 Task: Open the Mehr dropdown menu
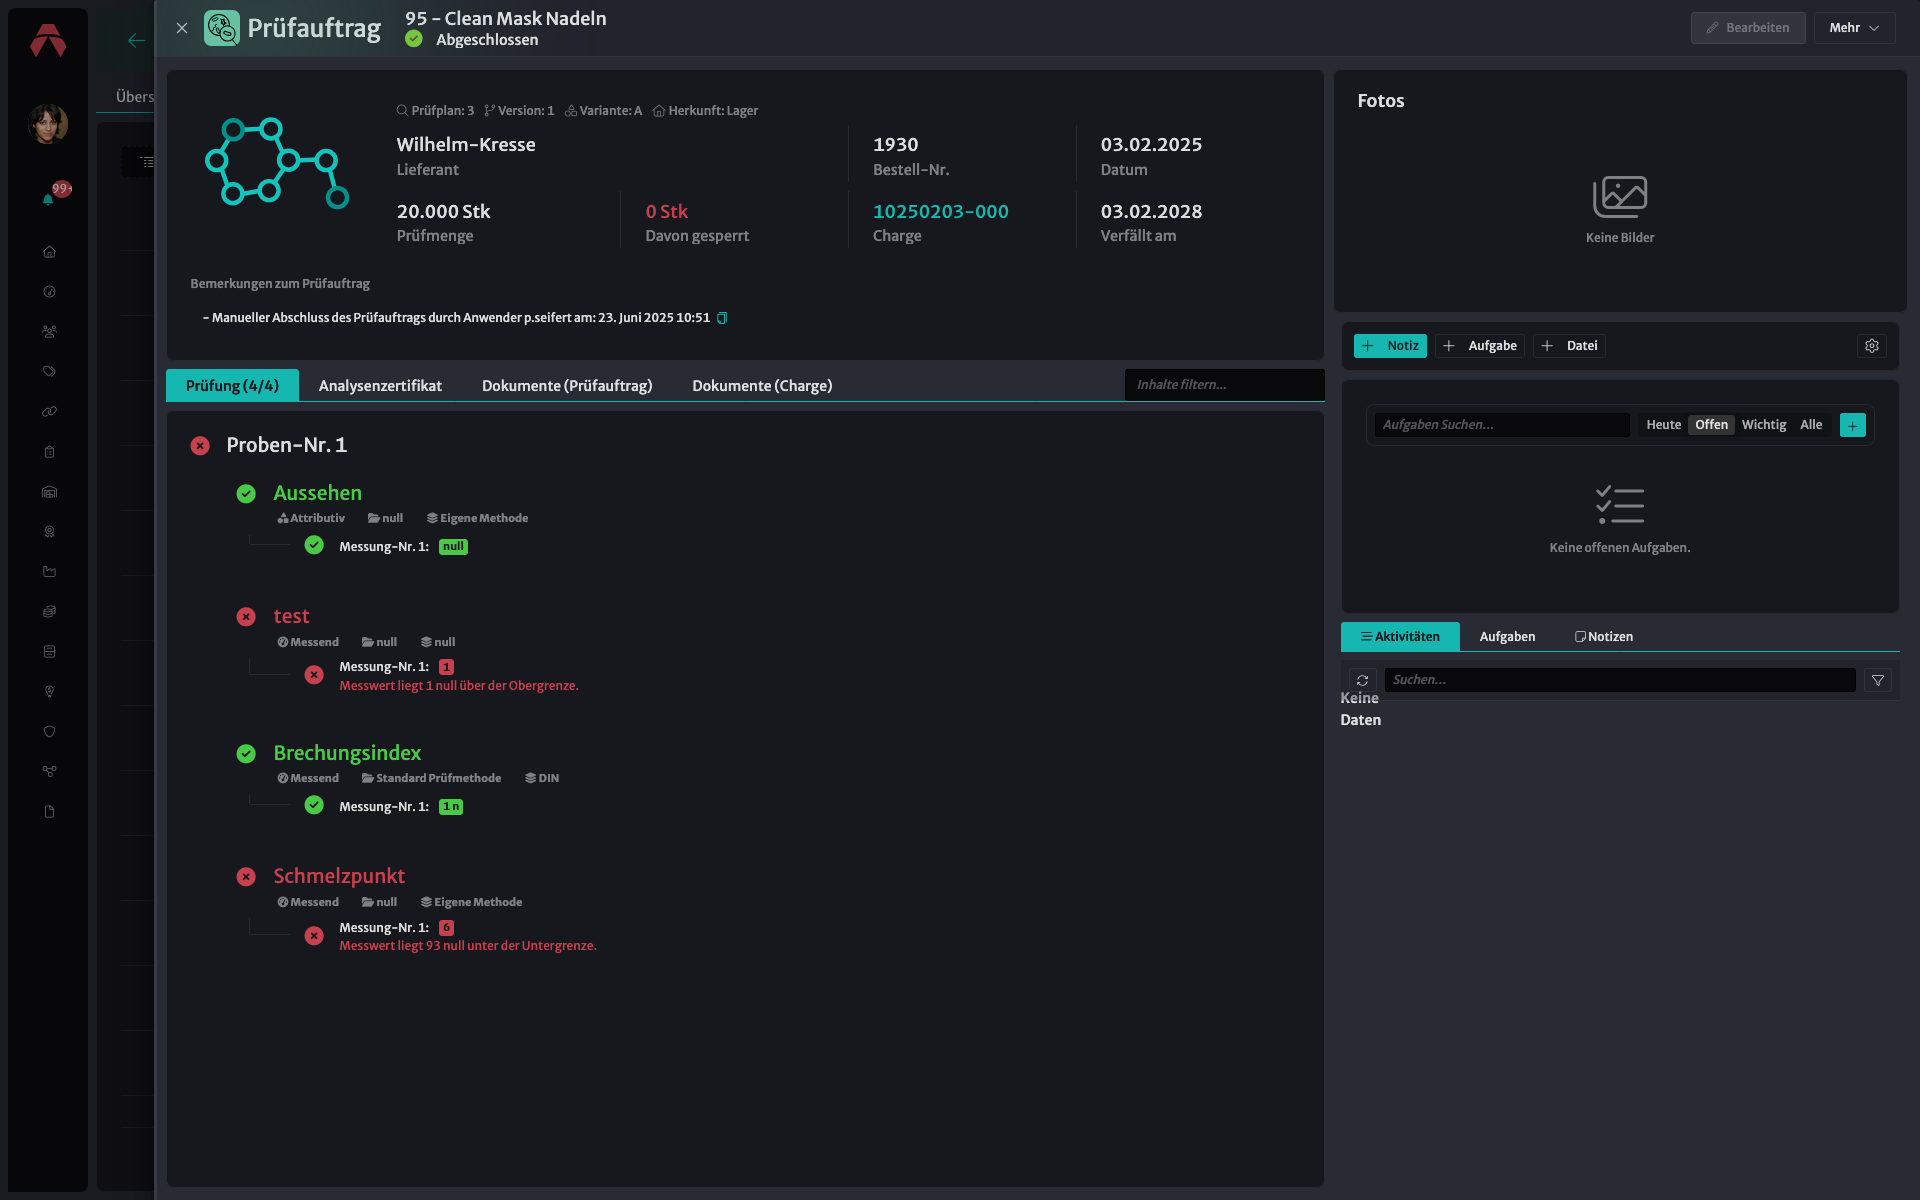coord(1854,28)
